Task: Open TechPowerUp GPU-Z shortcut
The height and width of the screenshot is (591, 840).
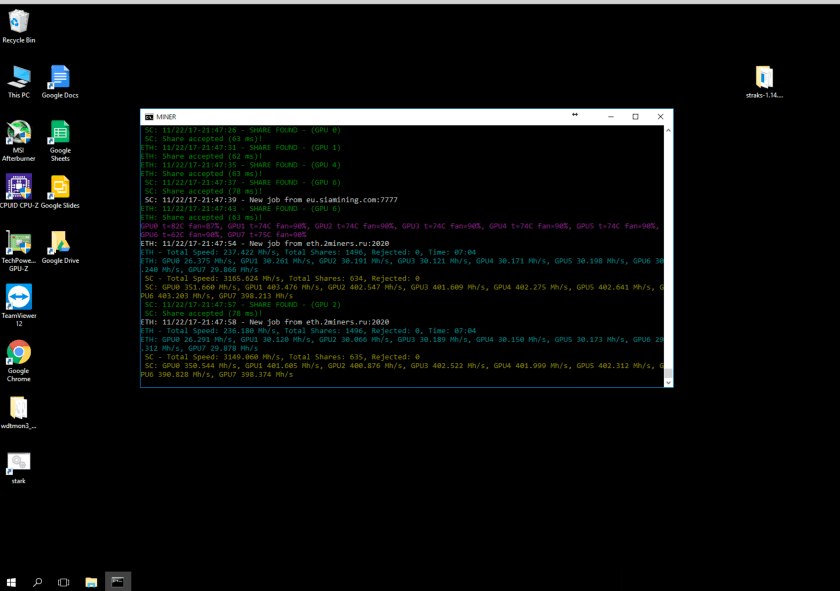Action: [x=18, y=243]
